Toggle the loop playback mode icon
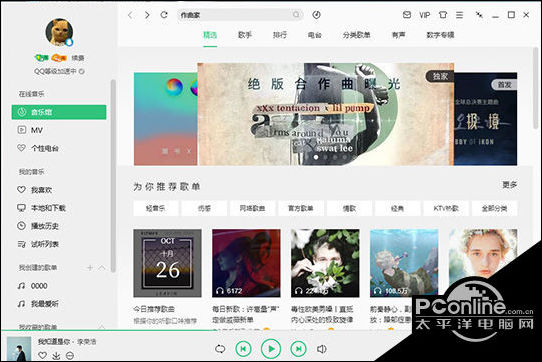Image resolution: width=542 pixels, height=362 pixels. pyautogui.click(x=220, y=349)
